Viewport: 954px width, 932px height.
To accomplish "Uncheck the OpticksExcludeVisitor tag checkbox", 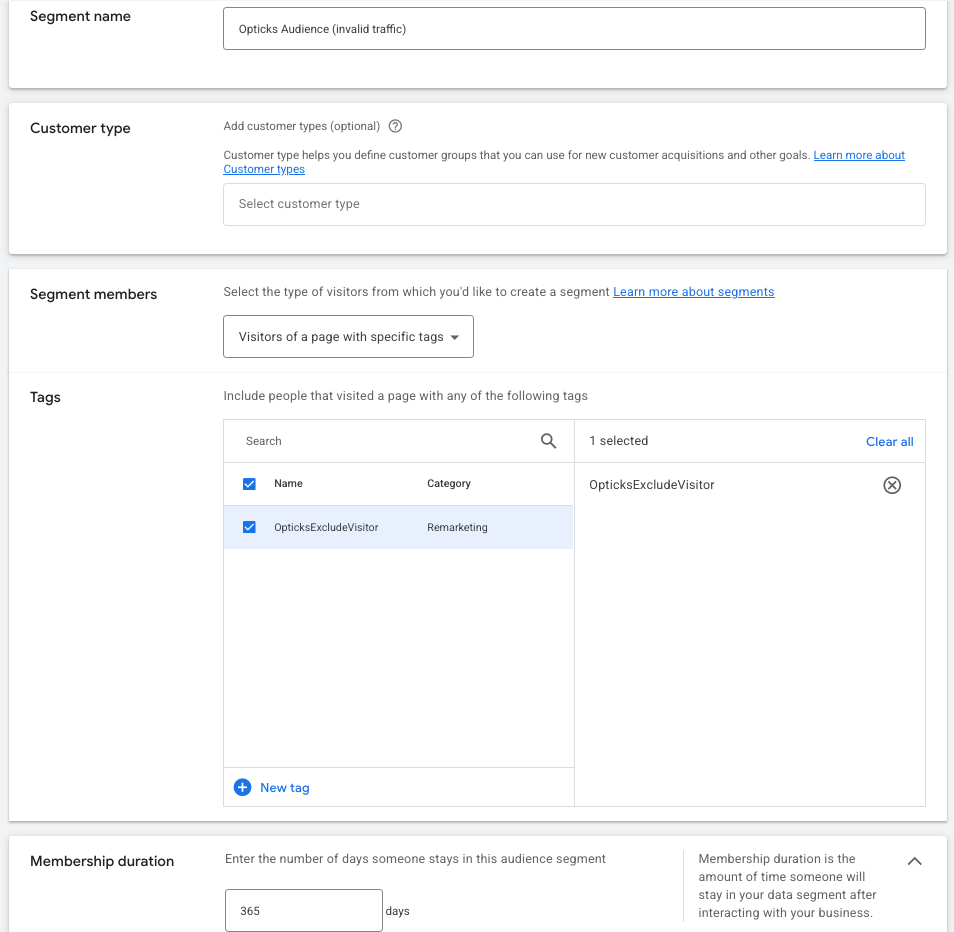I will (250, 527).
